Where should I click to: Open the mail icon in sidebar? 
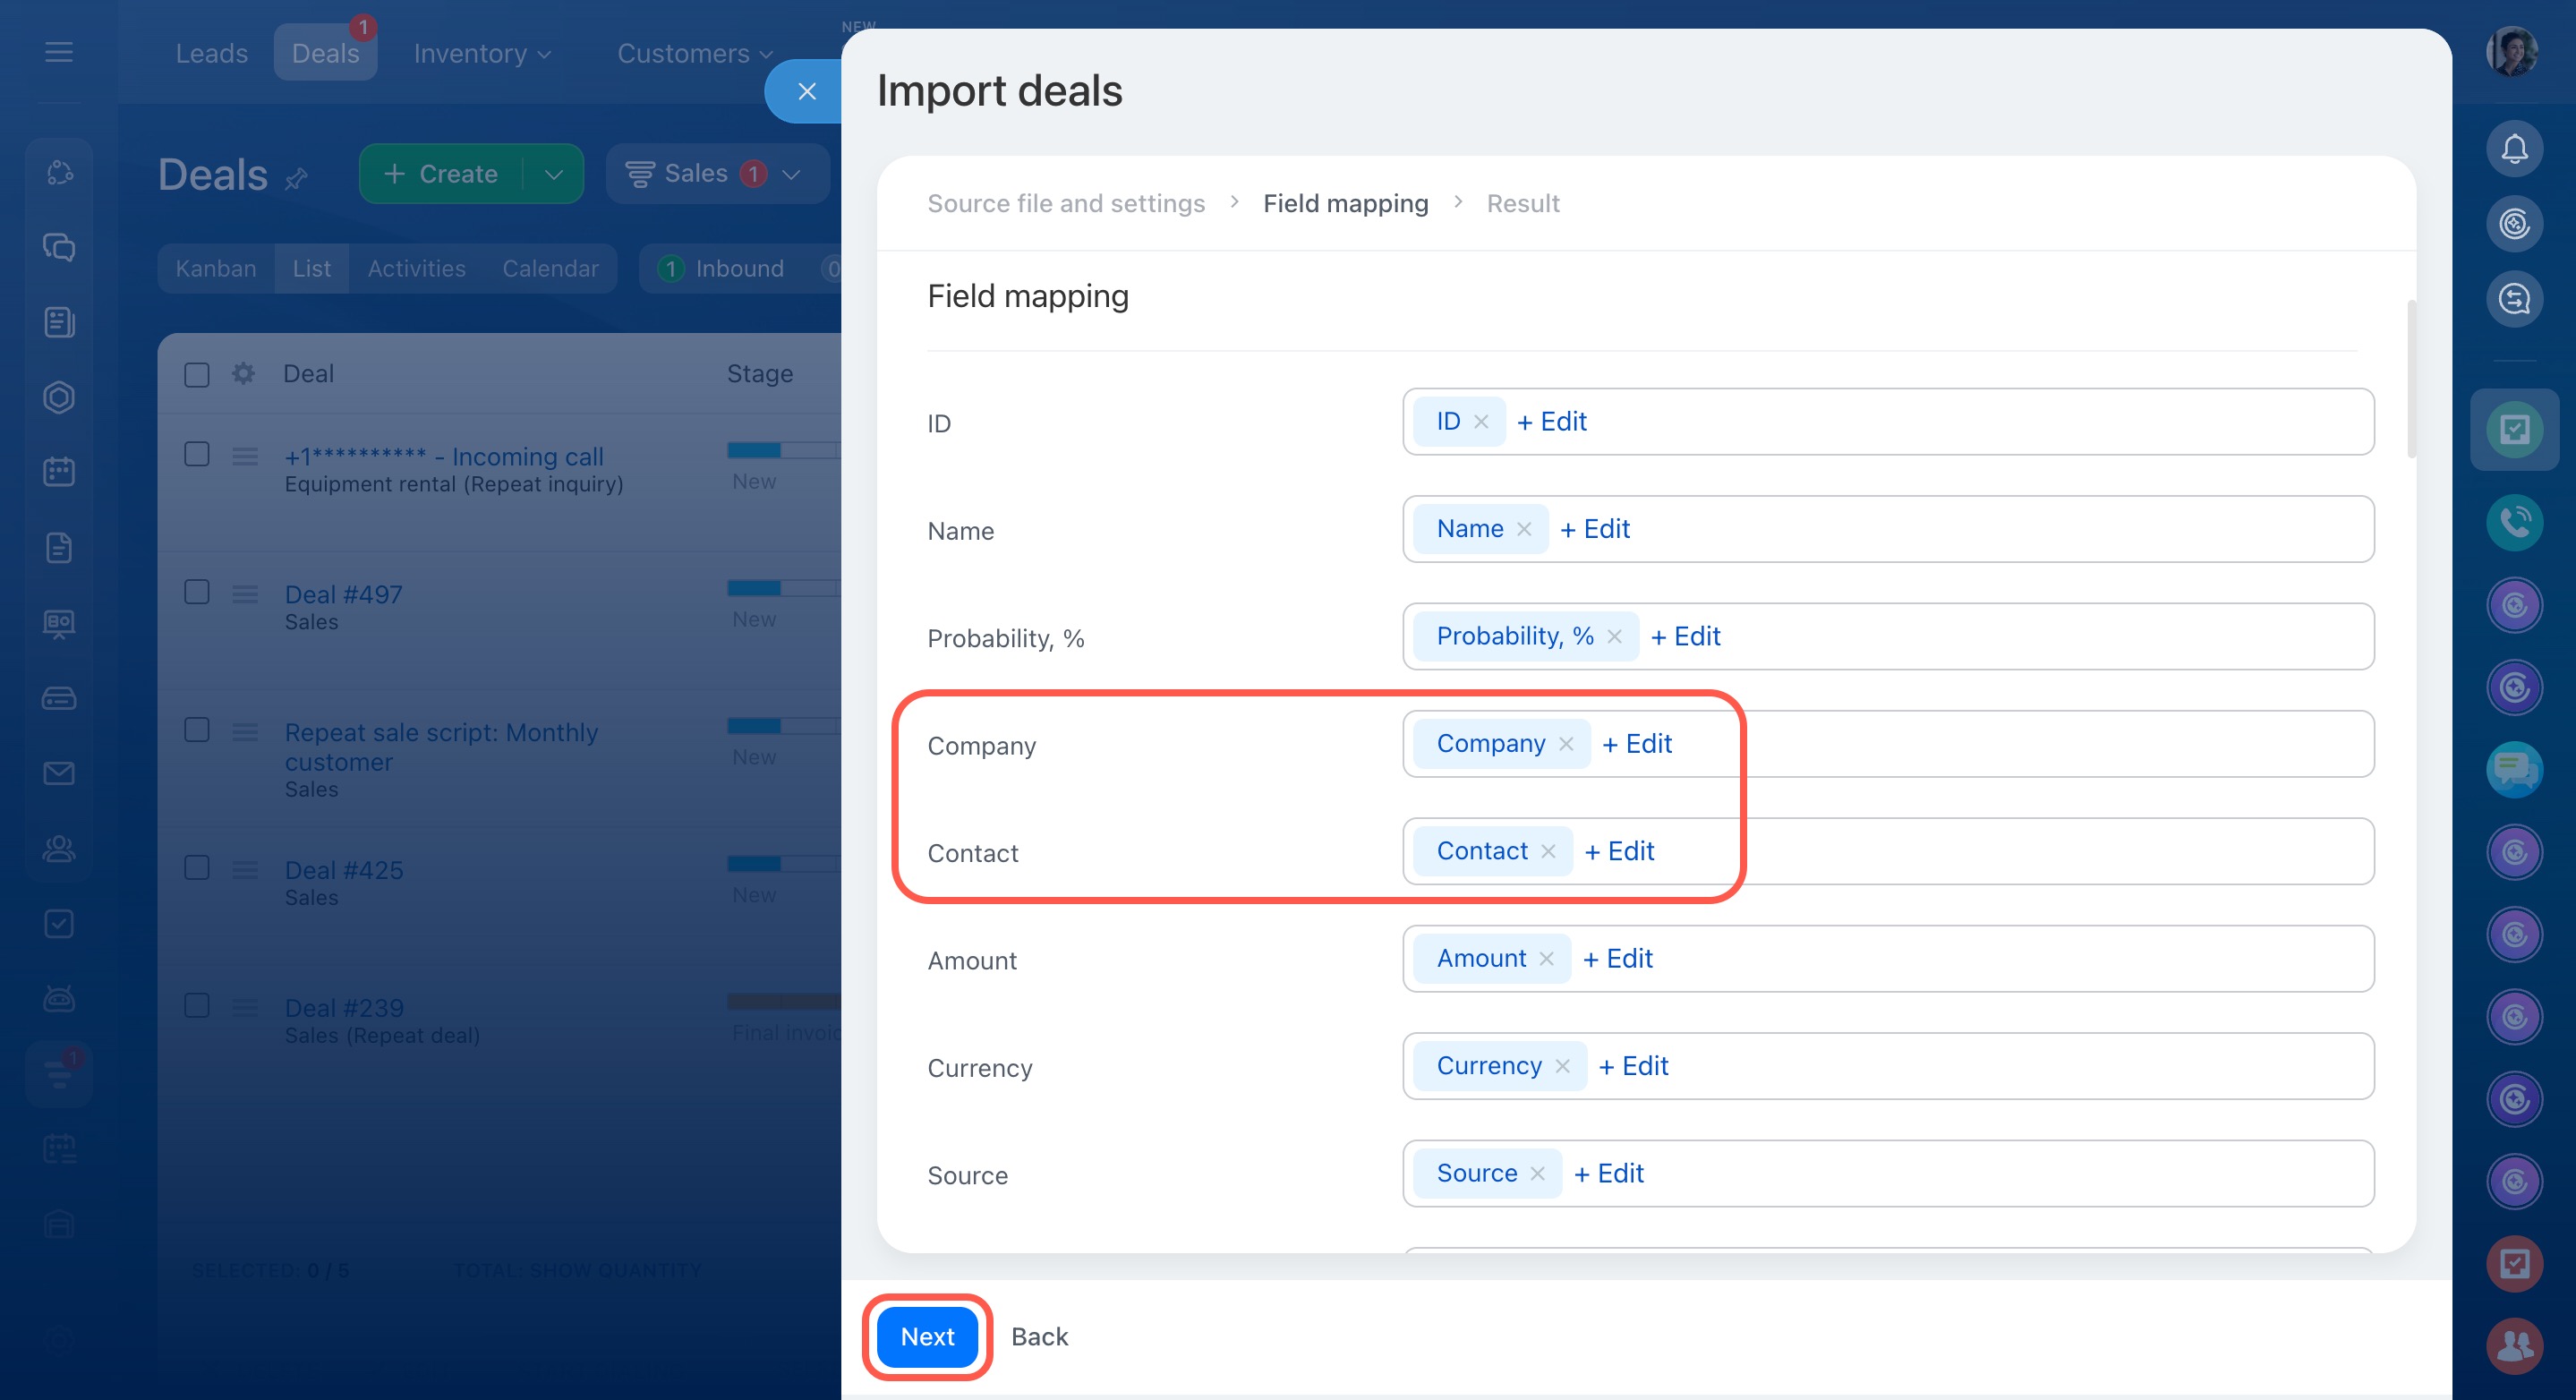point(59,773)
